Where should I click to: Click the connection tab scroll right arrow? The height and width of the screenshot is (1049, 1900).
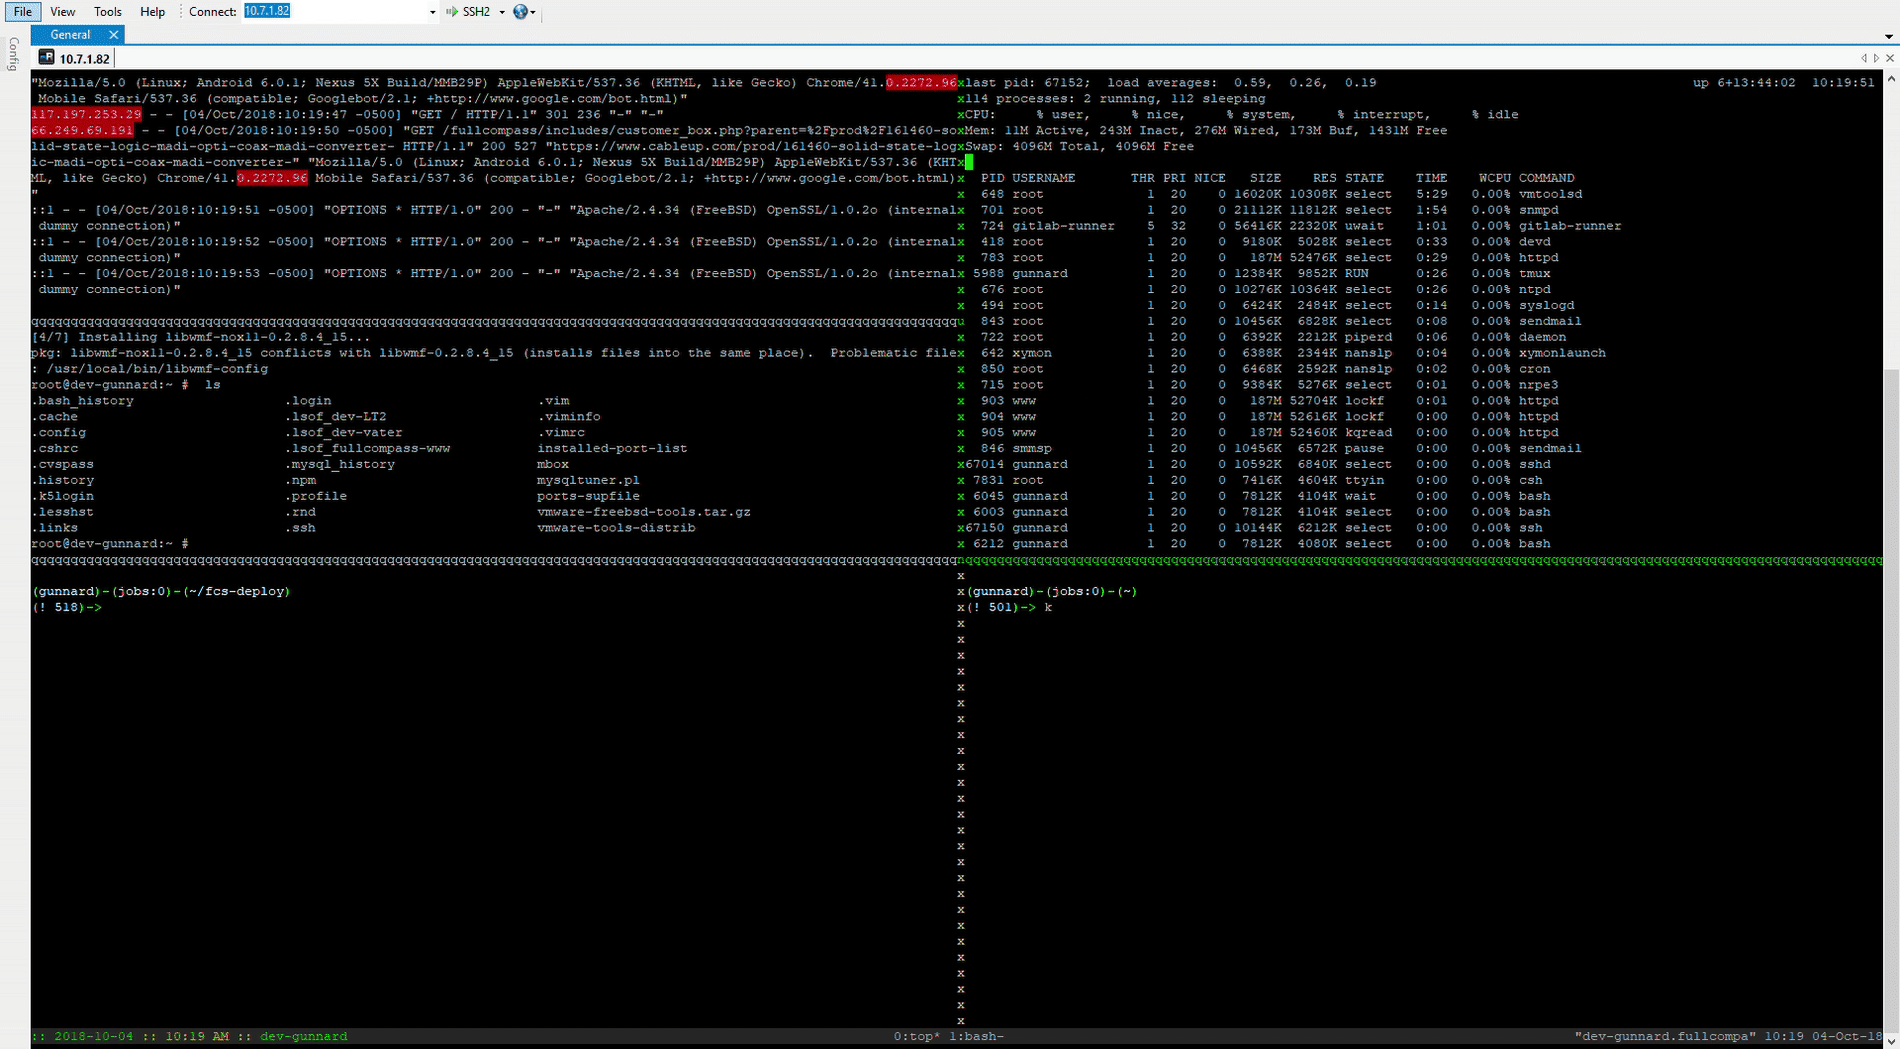point(1876,58)
